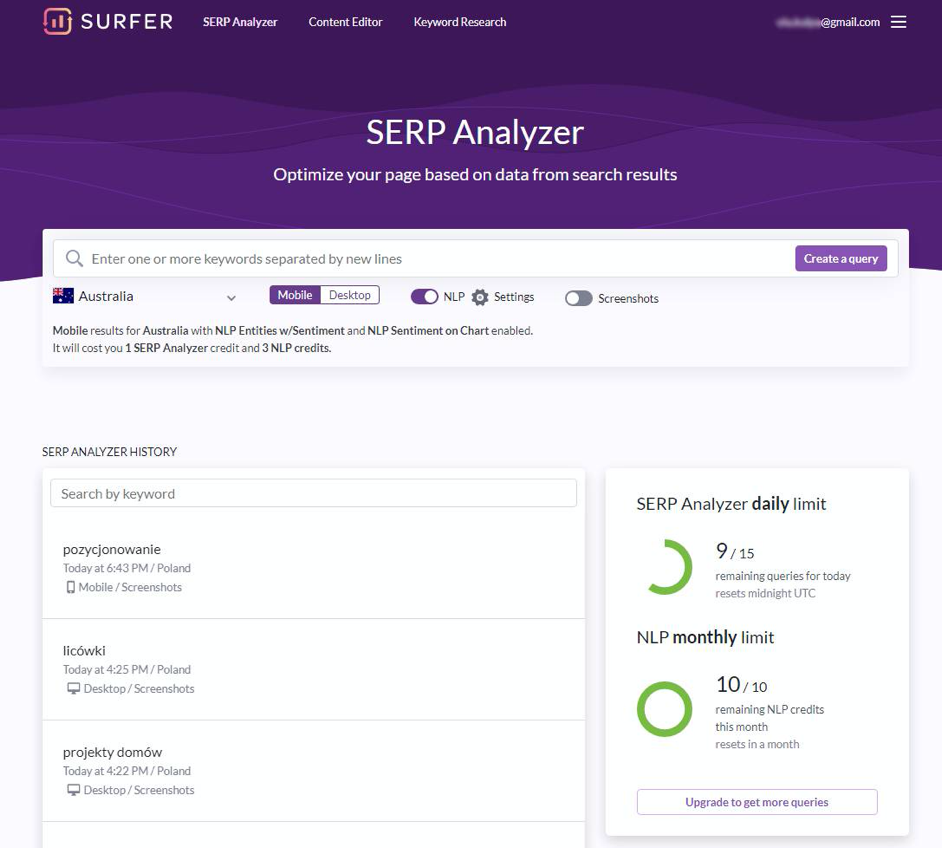Click the 'SERP Analyzer' page title

(x=475, y=133)
